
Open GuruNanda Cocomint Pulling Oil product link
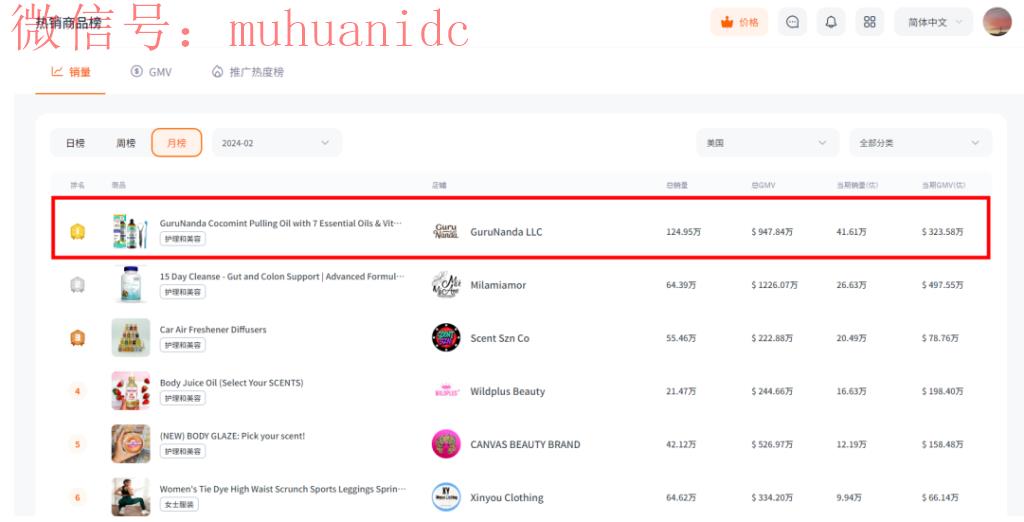(x=281, y=223)
